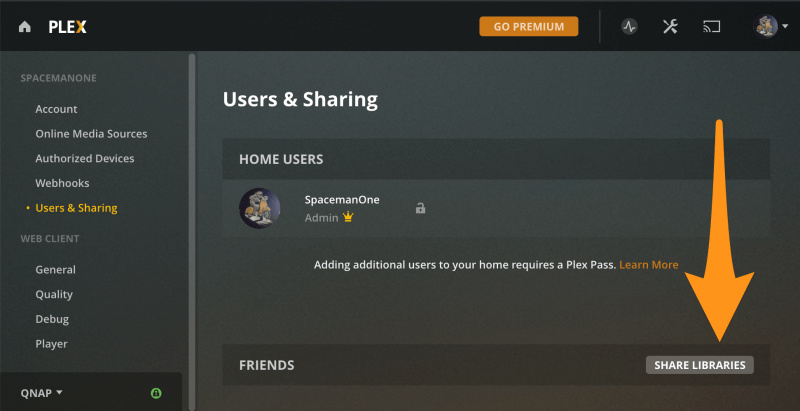This screenshot has height=411, width=800.
Task: Open the activity monitor icon
Action: click(x=629, y=27)
